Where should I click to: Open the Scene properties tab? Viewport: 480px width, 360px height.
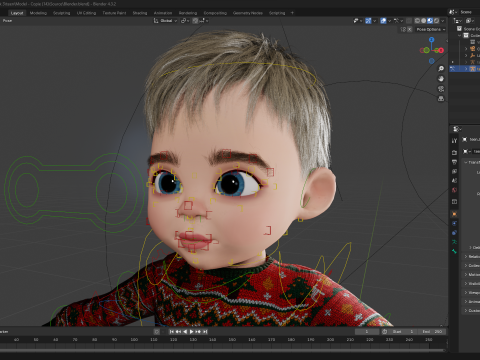click(454, 181)
